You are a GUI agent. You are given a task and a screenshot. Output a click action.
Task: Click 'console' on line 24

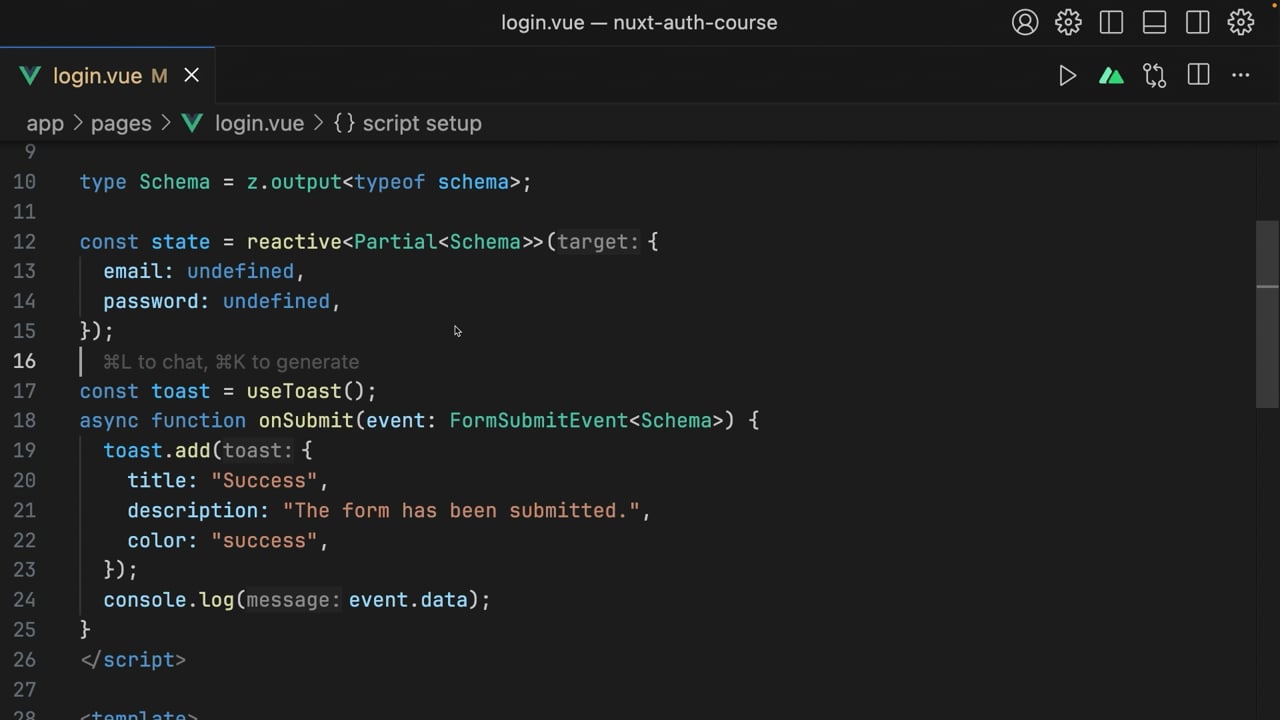[145, 600]
